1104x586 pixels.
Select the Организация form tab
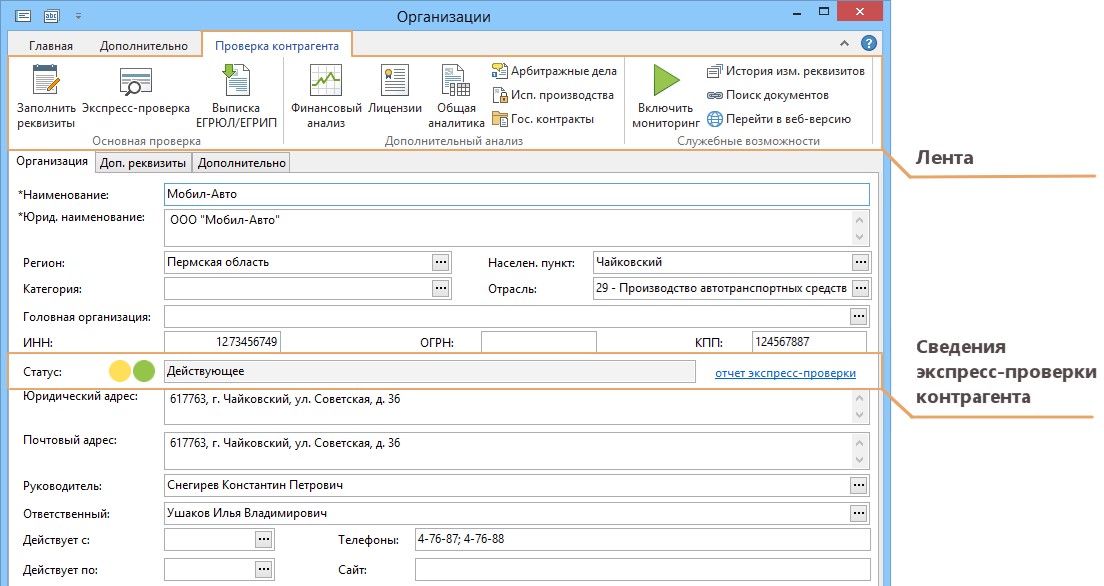click(x=52, y=161)
